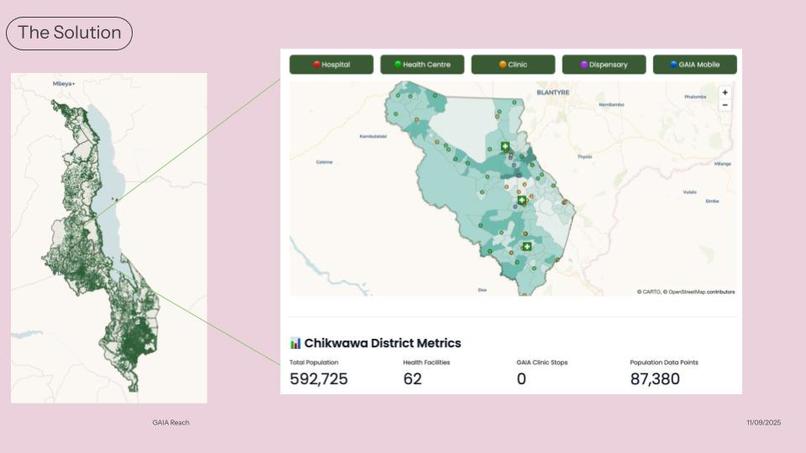Zoom in on the district map
The image size is (806, 453).
pos(725,93)
